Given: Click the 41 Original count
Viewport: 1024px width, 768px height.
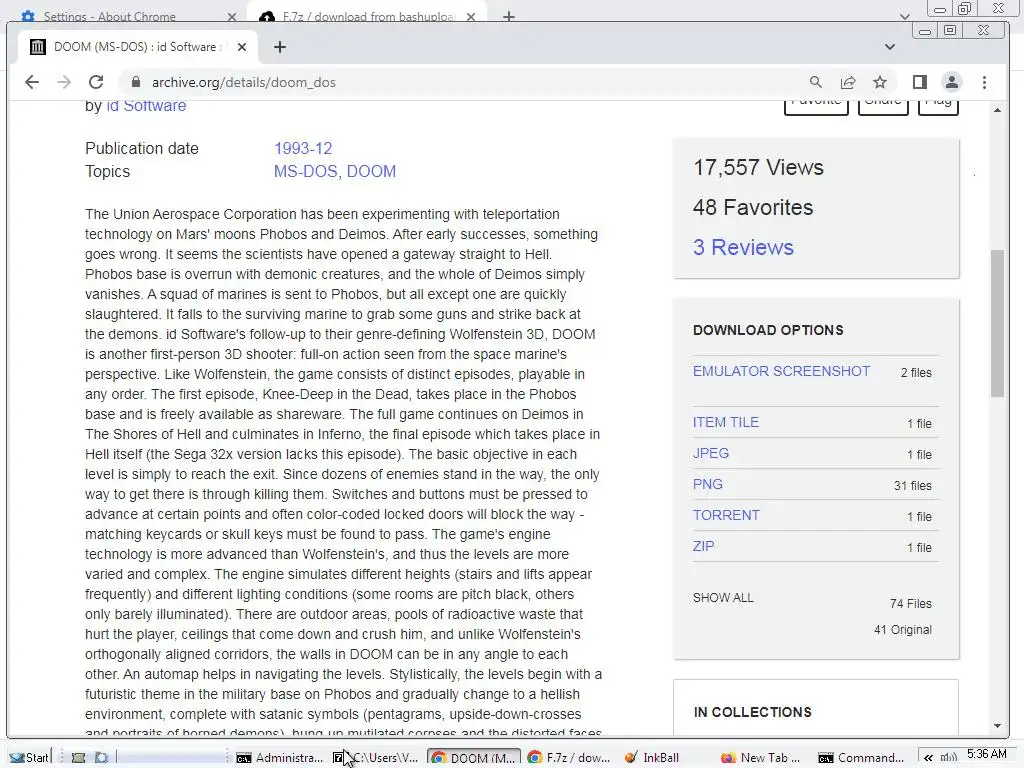Looking at the screenshot, I should 903,630.
